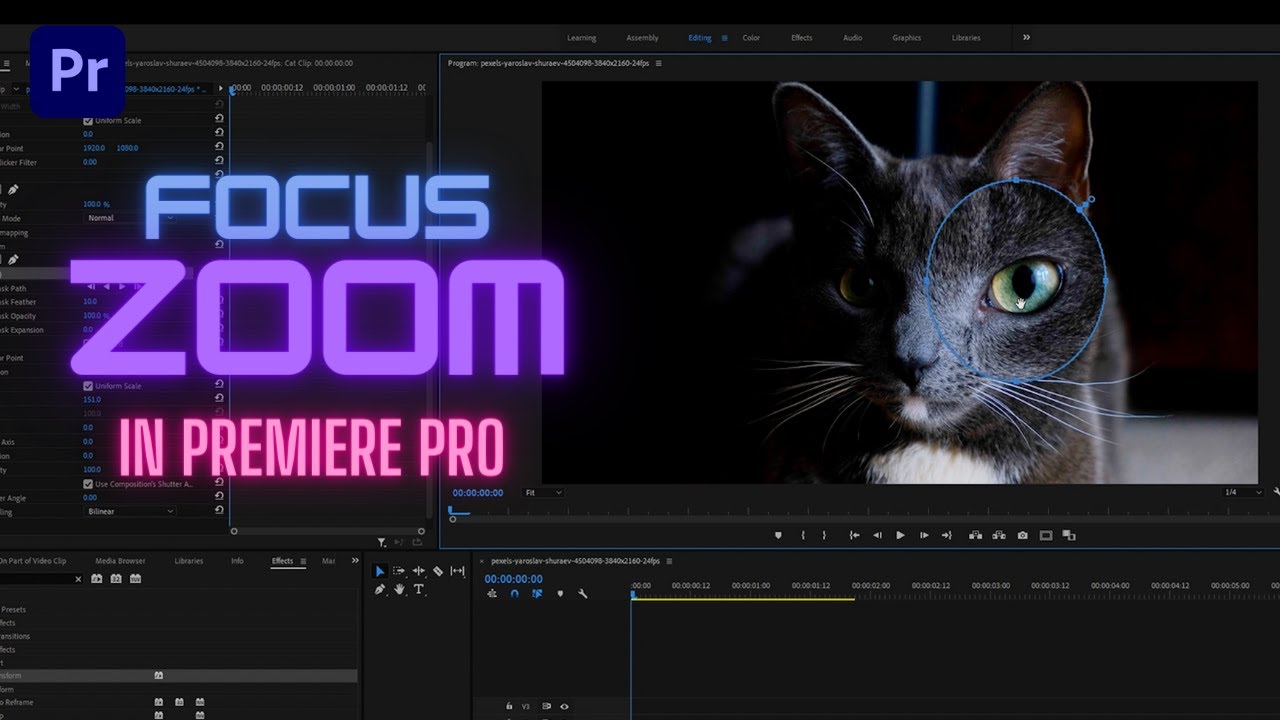
Task: Open the Bilinear sampling dropdown
Action: point(129,511)
